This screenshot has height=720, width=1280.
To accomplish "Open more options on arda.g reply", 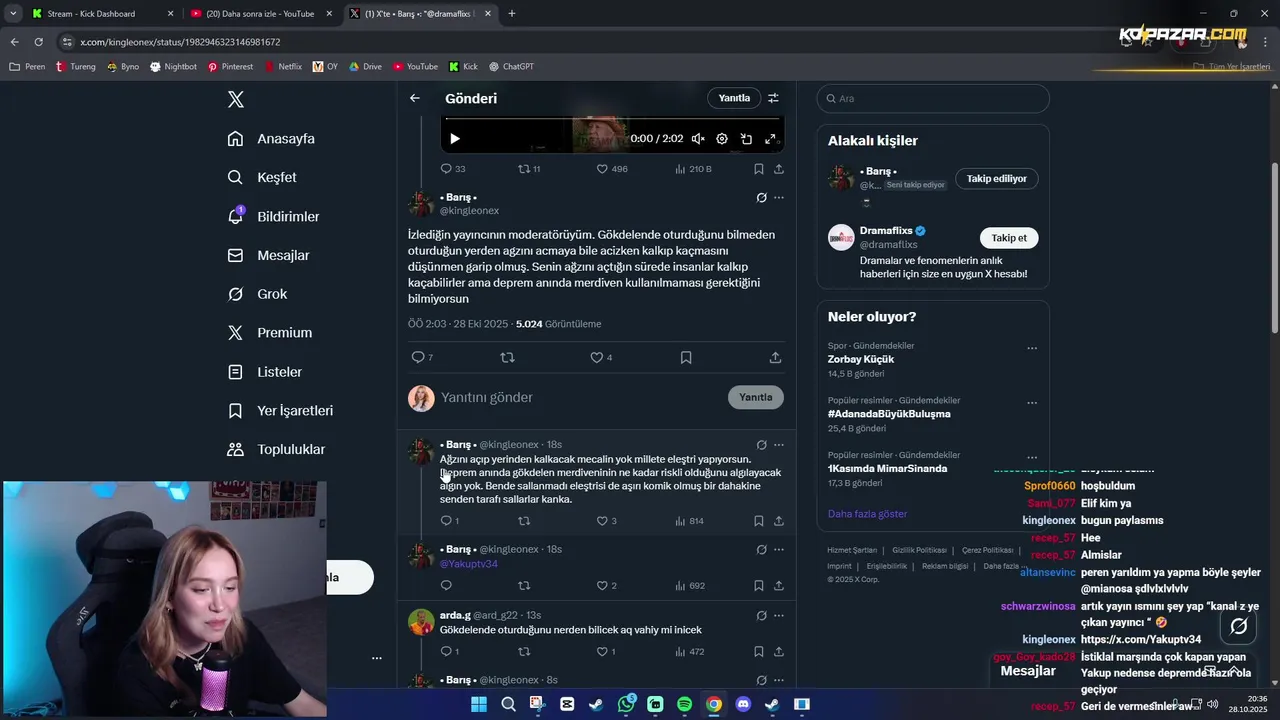I will (x=779, y=615).
